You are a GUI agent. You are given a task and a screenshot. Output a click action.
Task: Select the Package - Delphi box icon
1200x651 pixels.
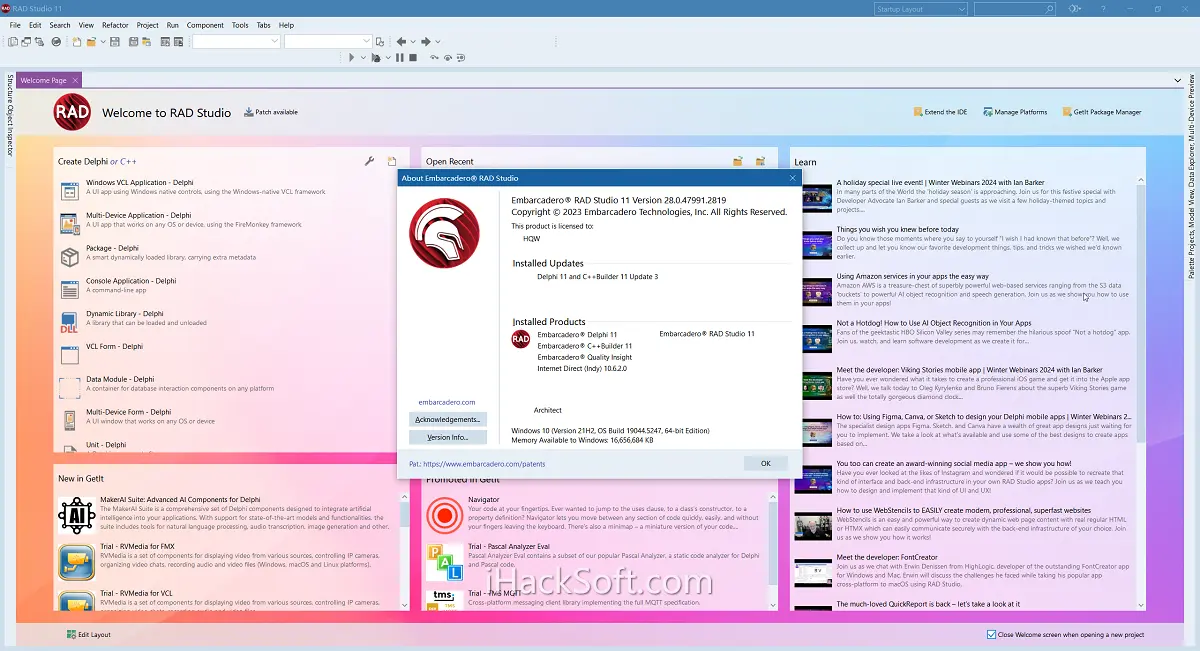(69, 257)
